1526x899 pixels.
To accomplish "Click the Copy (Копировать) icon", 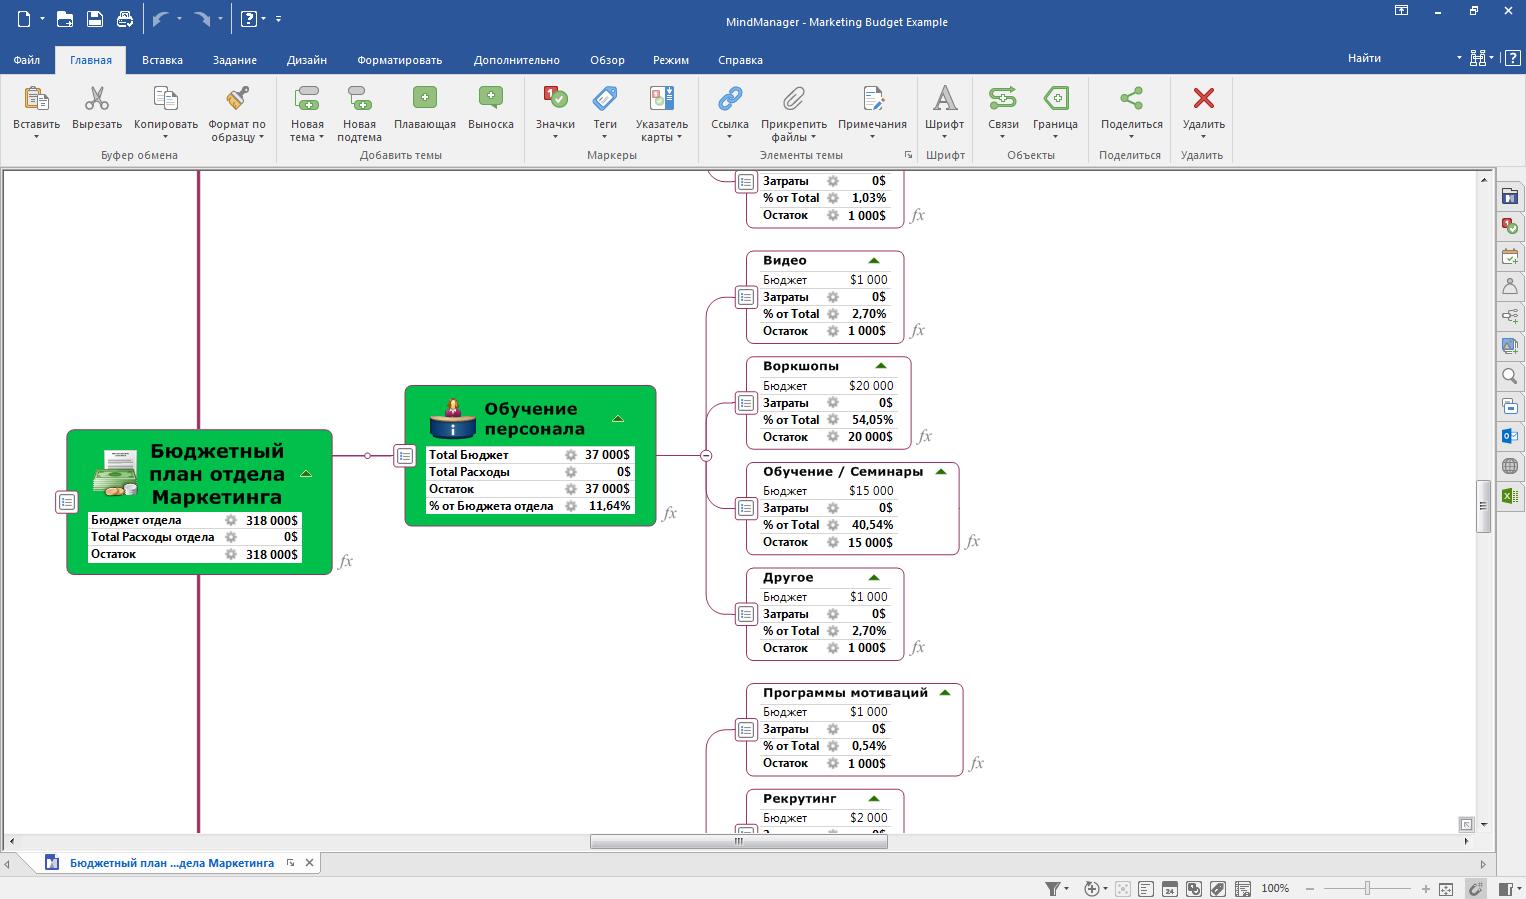I will click(166, 98).
